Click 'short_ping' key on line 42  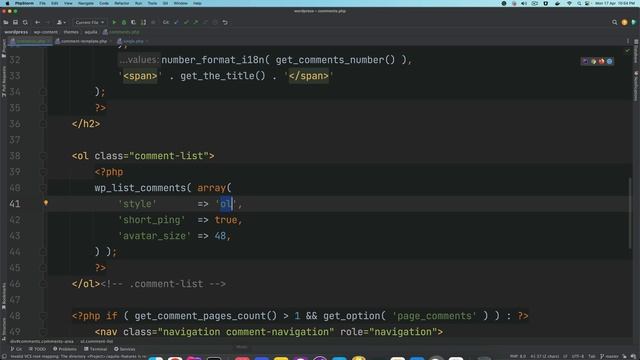click(151, 220)
